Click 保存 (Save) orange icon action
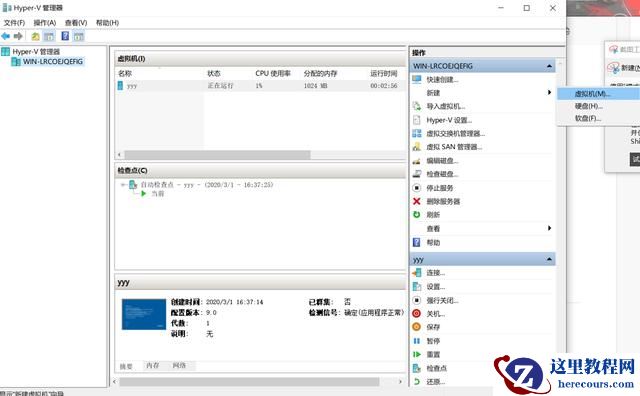Screen dimensions: 640x396 pyautogui.click(x=433, y=327)
